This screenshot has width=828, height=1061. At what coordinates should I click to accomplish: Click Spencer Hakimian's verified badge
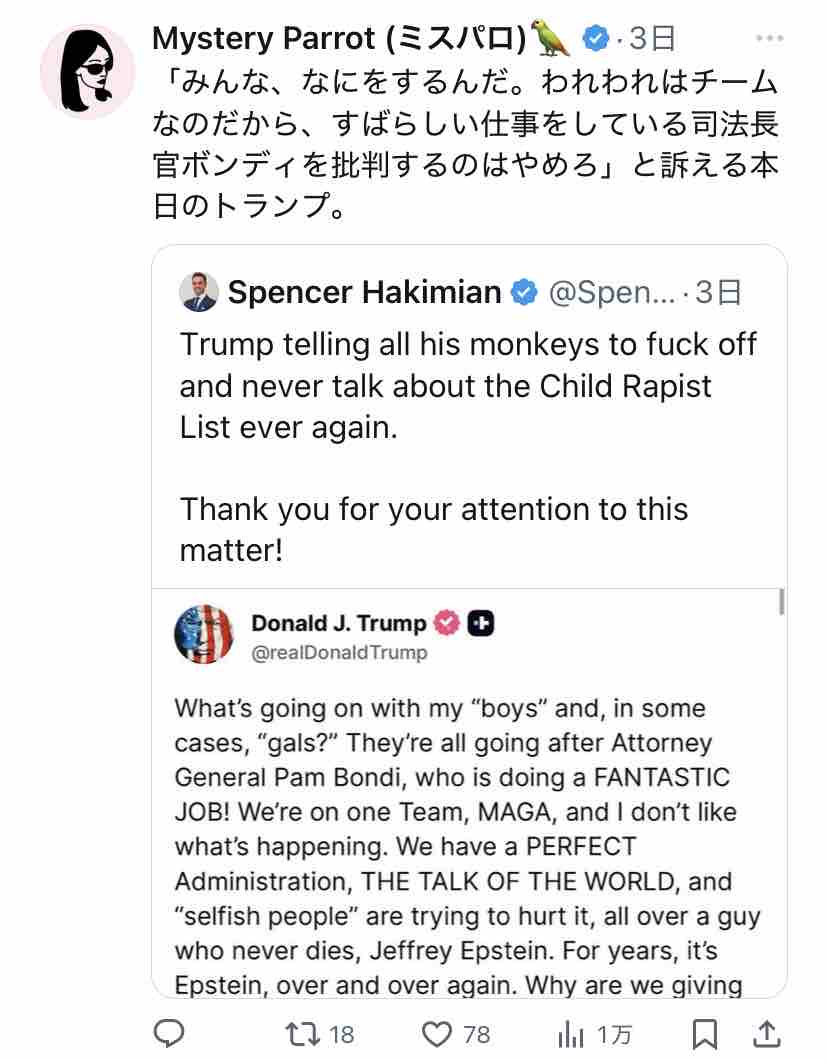[x=523, y=292]
